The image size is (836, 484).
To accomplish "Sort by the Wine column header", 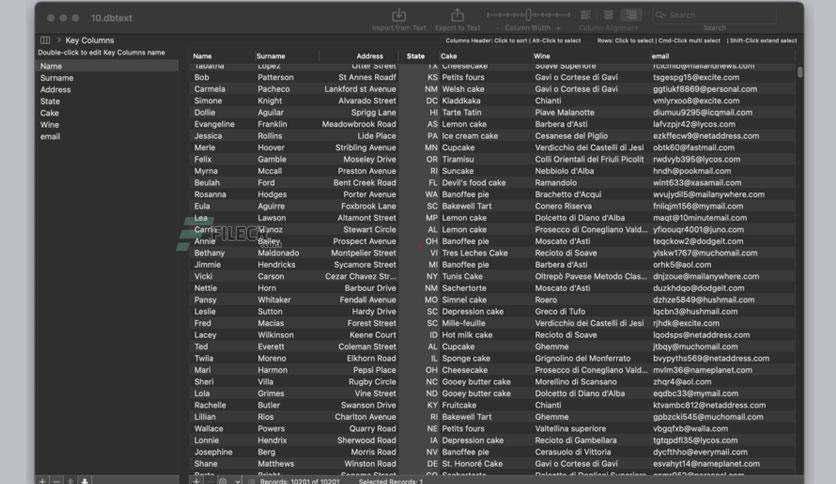I will (x=542, y=56).
